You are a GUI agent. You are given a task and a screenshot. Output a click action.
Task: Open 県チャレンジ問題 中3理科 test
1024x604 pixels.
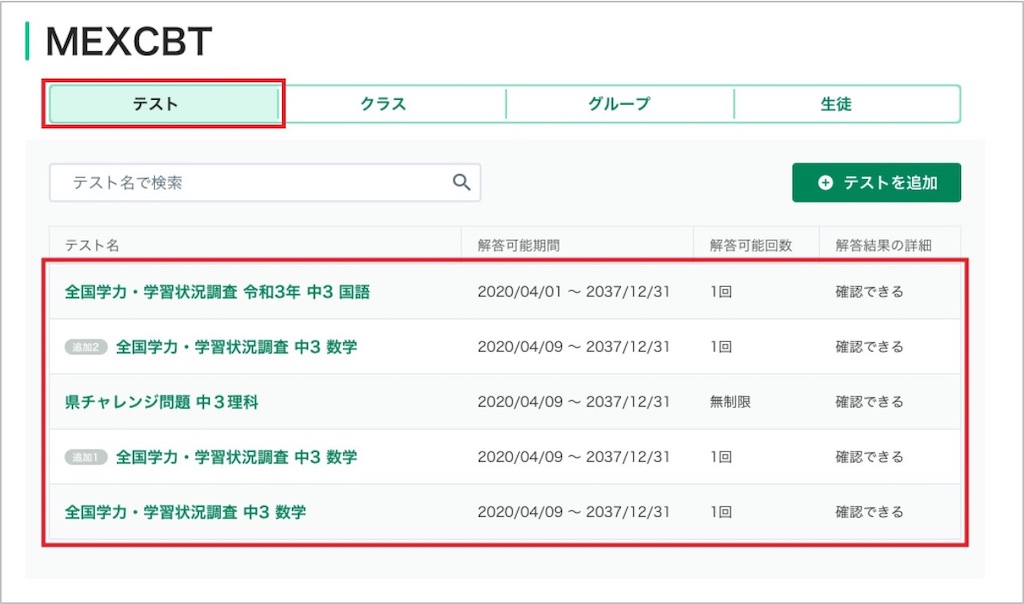pyautogui.click(x=161, y=402)
